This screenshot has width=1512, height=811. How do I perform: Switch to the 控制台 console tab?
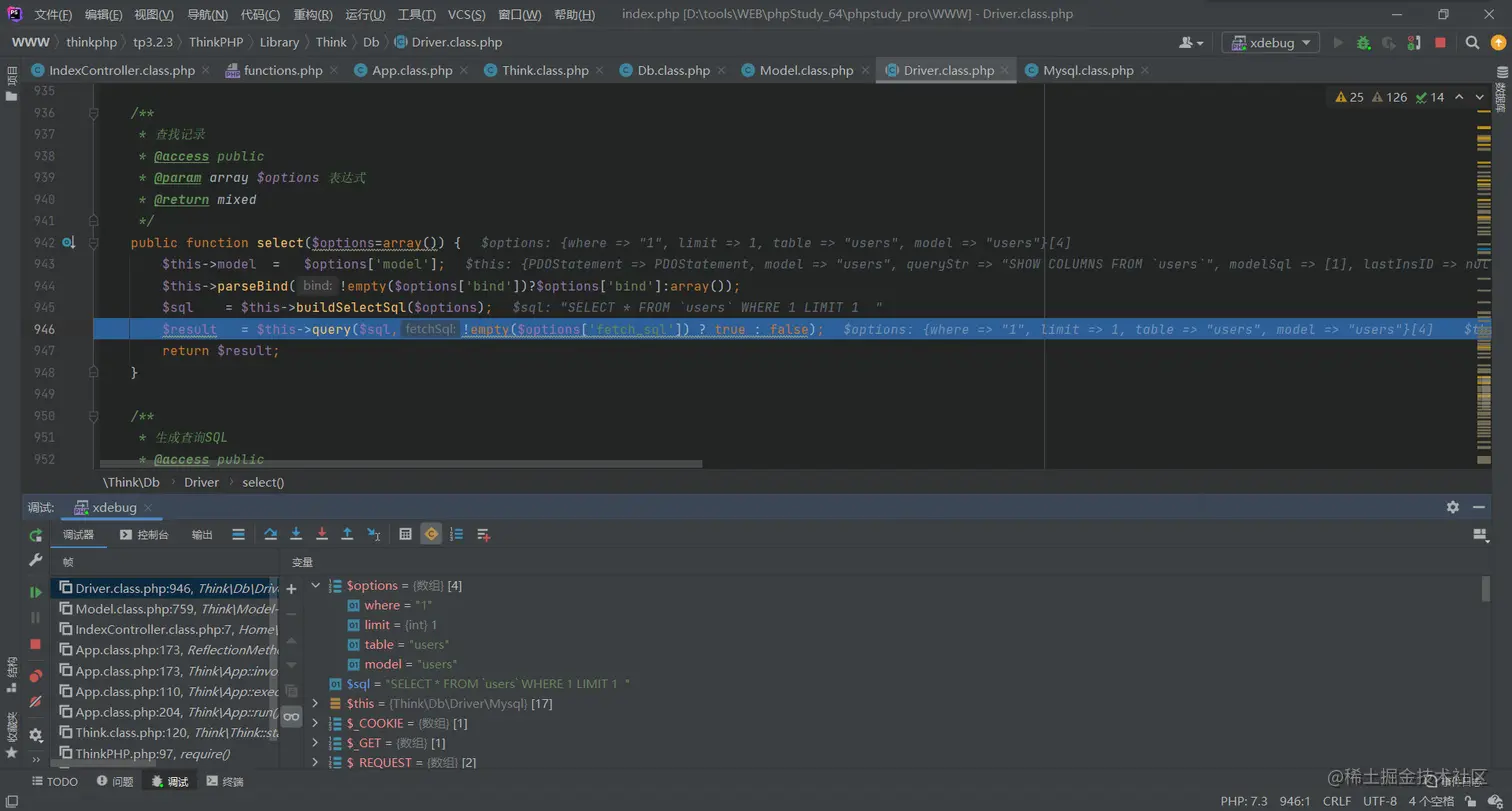coord(144,535)
